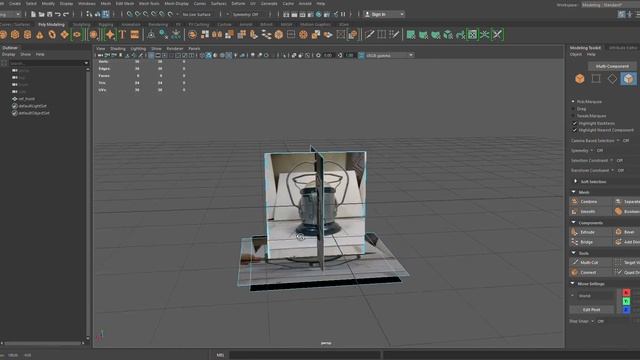Click the open scene folder icon
Image resolution: width=640 pixels, height=360 pixels.
[x=41, y=14]
